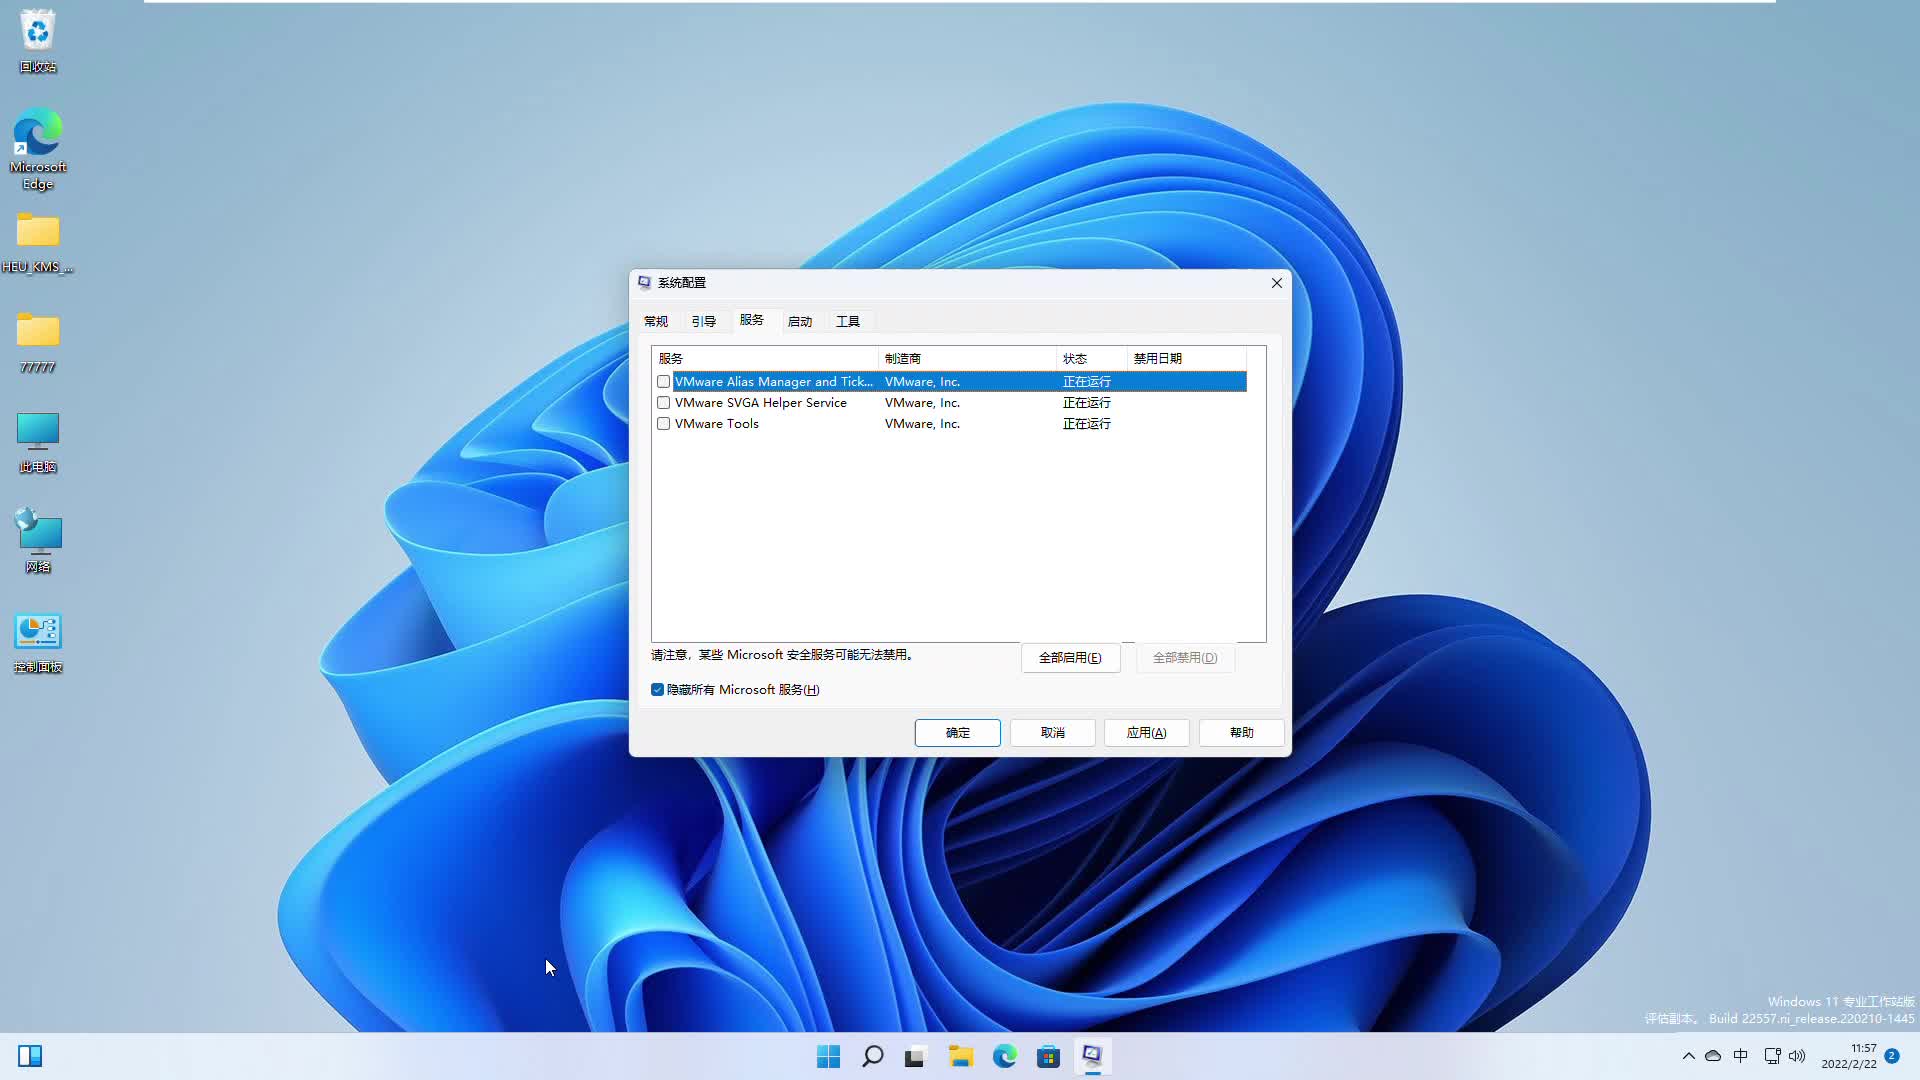The width and height of the screenshot is (1920, 1080).
Task: Click the 引导 tab in 系统配置
Action: pyautogui.click(x=703, y=320)
